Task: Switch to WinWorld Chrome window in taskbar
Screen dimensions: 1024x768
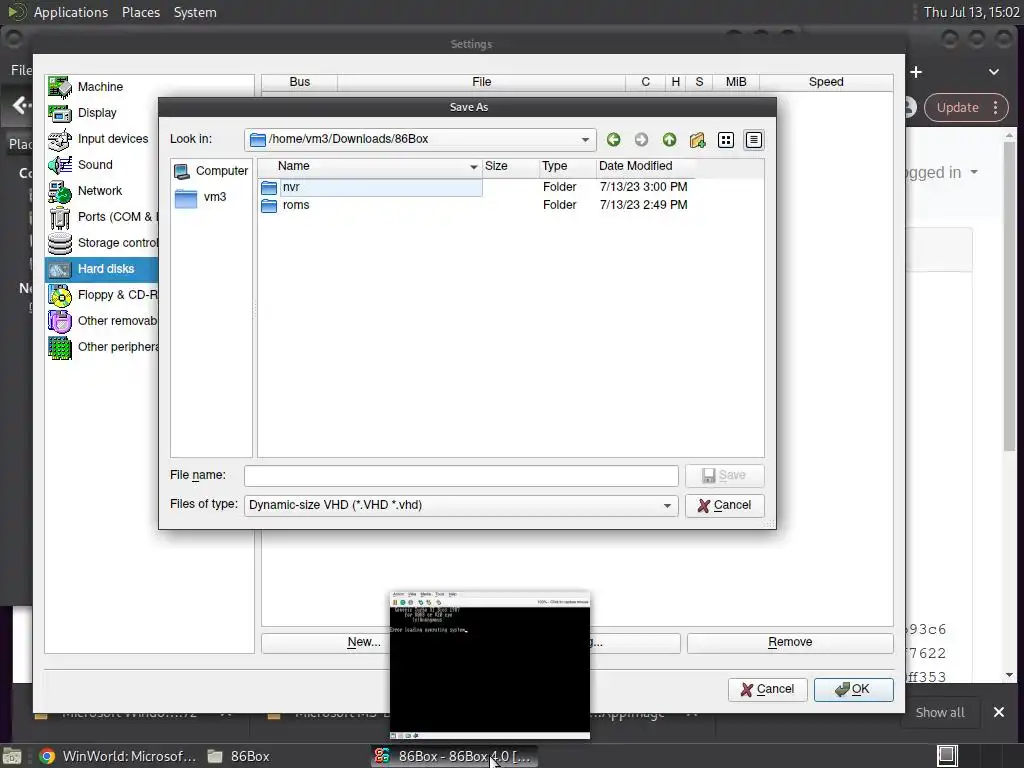Action: (118, 756)
